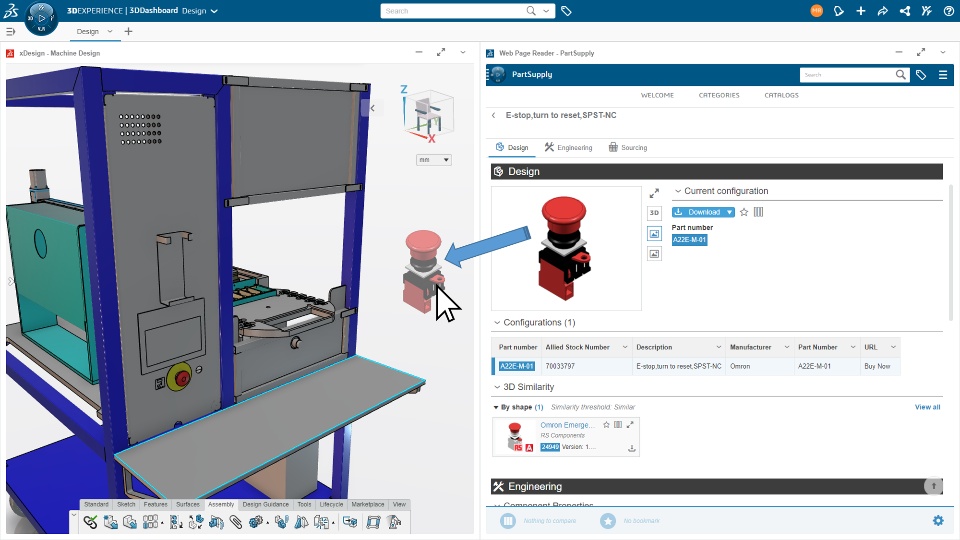Screen dimensions: 960x540
Task: Click the plus add icon in top bar
Action: [861, 11]
